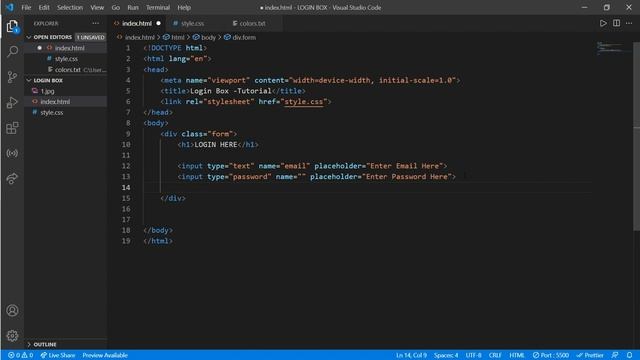Open the Terminal menu
The width and height of the screenshot is (640, 360).
pos(158,7)
